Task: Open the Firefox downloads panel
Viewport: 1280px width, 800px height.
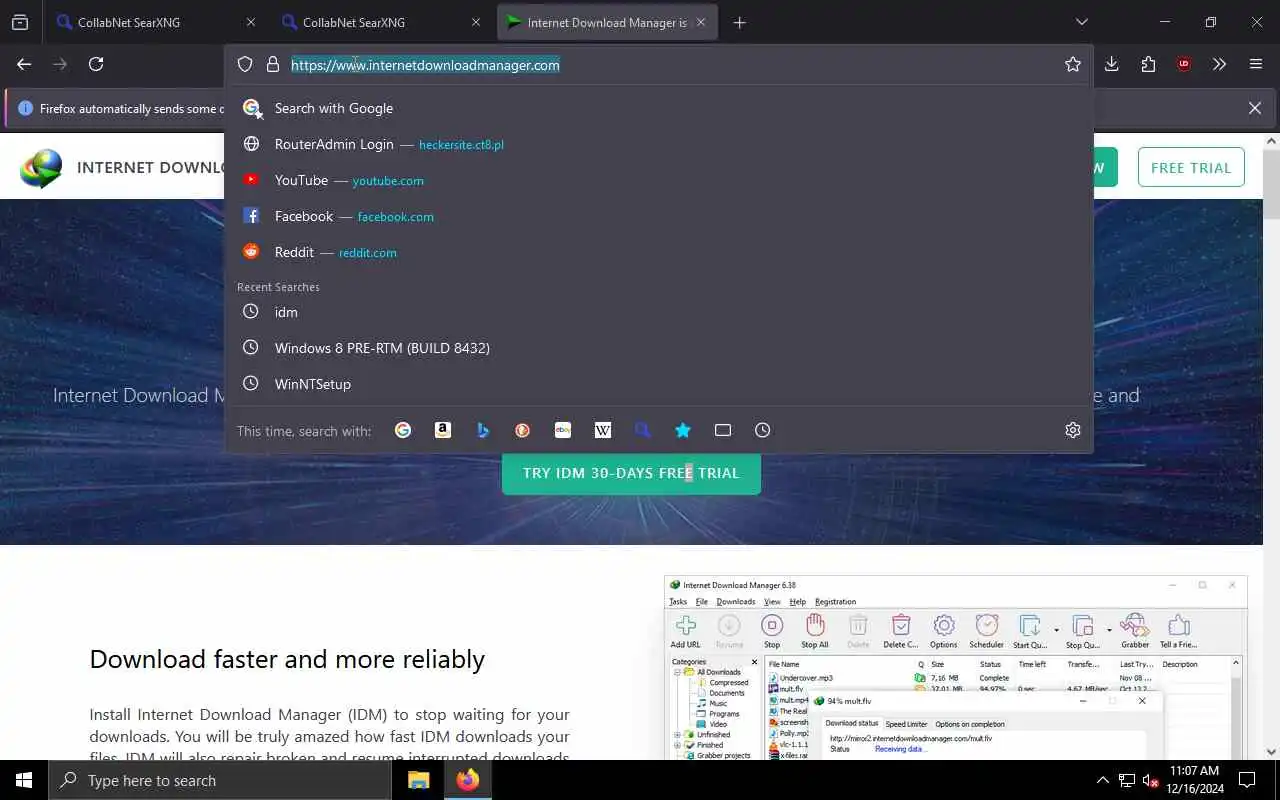Action: (x=1112, y=64)
